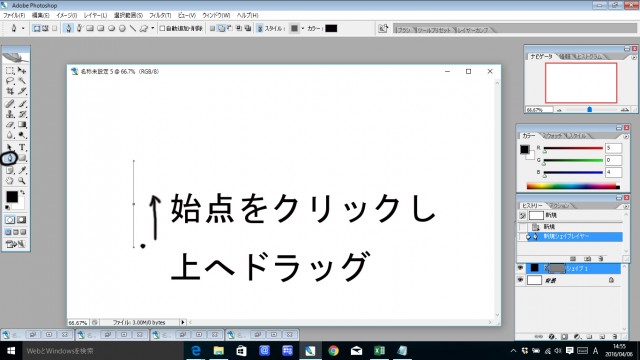640x360 pixels.
Task: Switch to Standard editing mode
Action: 10,220
